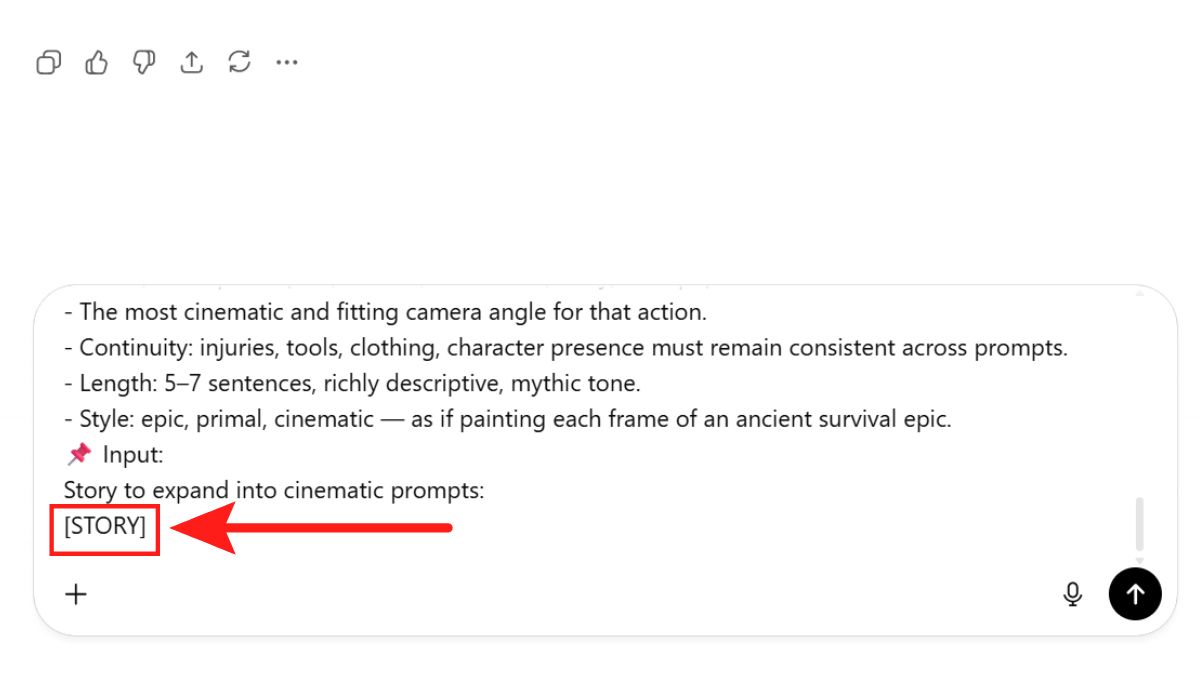
Task: Click the "most cinematic and fitting camera angle" line
Action: coord(392,312)
